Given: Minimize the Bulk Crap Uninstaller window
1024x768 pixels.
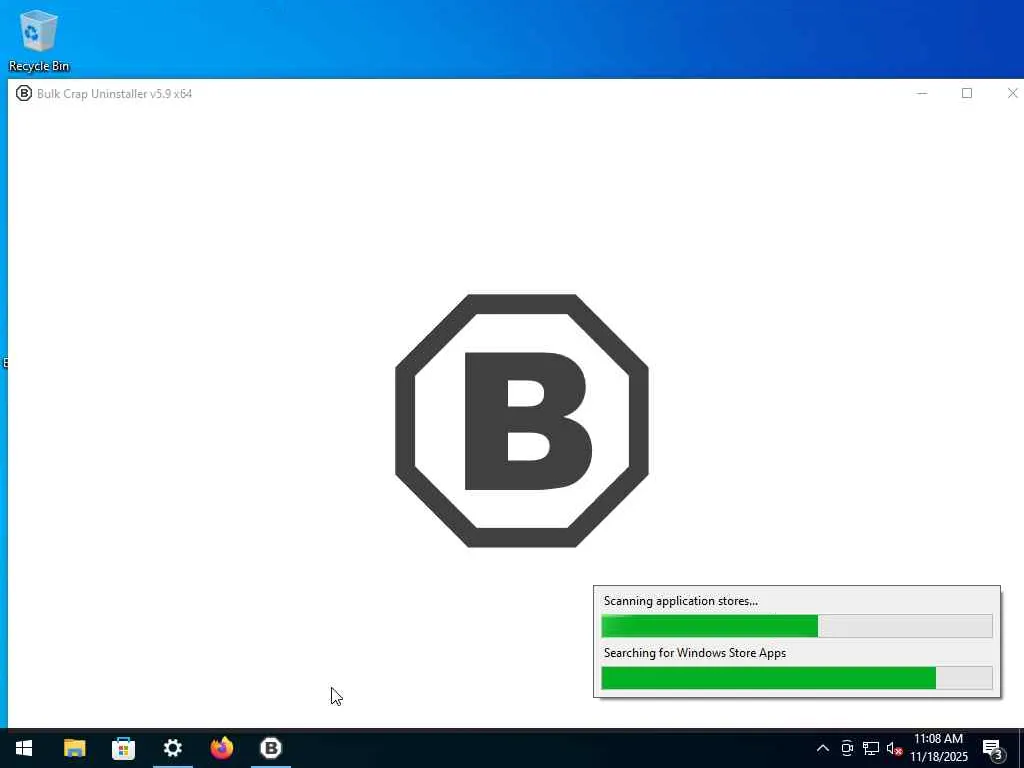Looking at the screenshot, I should (922, 93).
